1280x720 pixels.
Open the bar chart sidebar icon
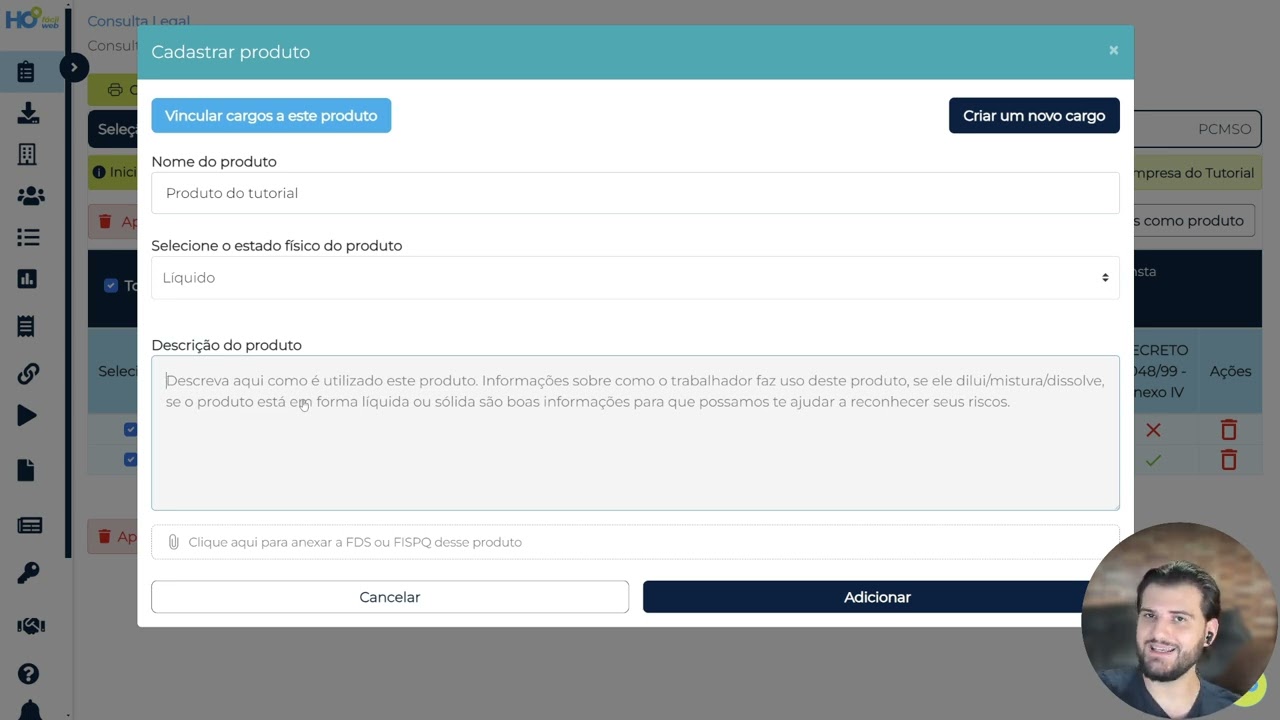pyautogui.click(x=27, y=279)
